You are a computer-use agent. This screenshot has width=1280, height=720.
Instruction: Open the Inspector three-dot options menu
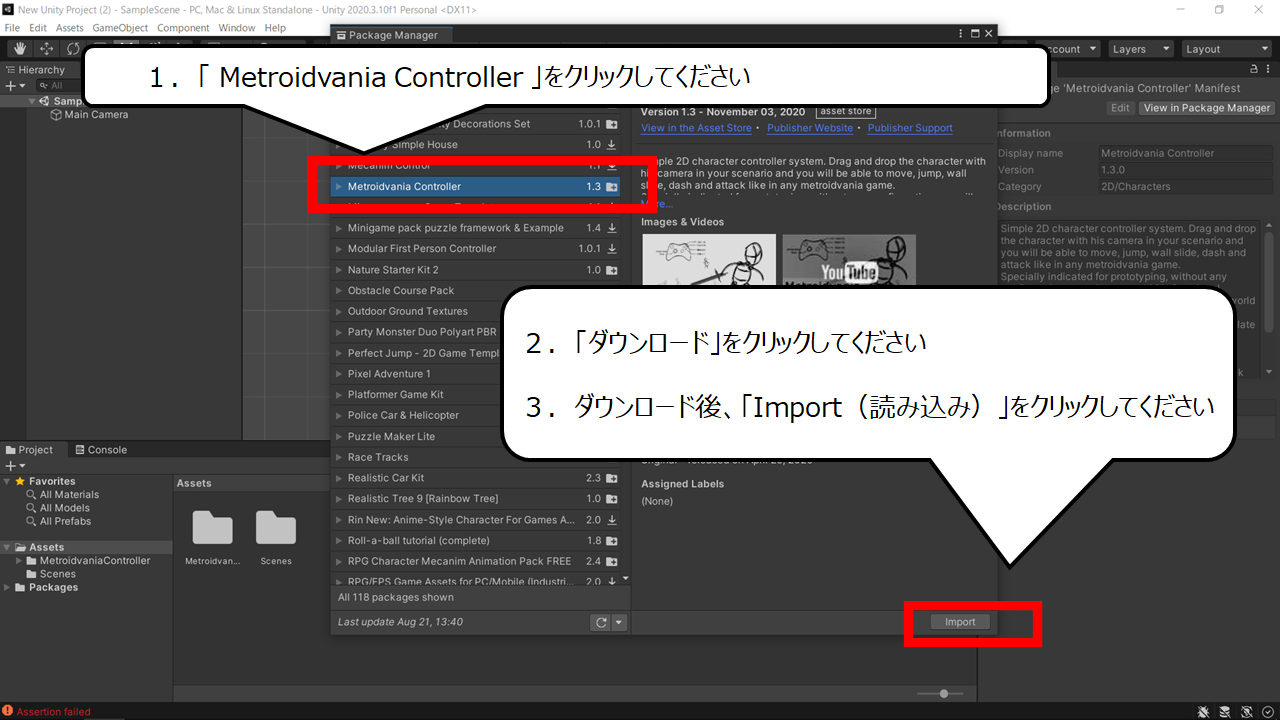1270,69
